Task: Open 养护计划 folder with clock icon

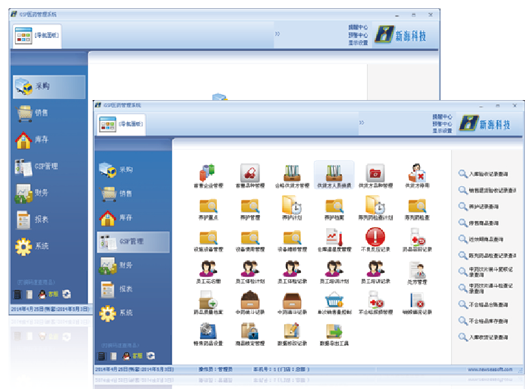Action: click(x=292, y=207)
